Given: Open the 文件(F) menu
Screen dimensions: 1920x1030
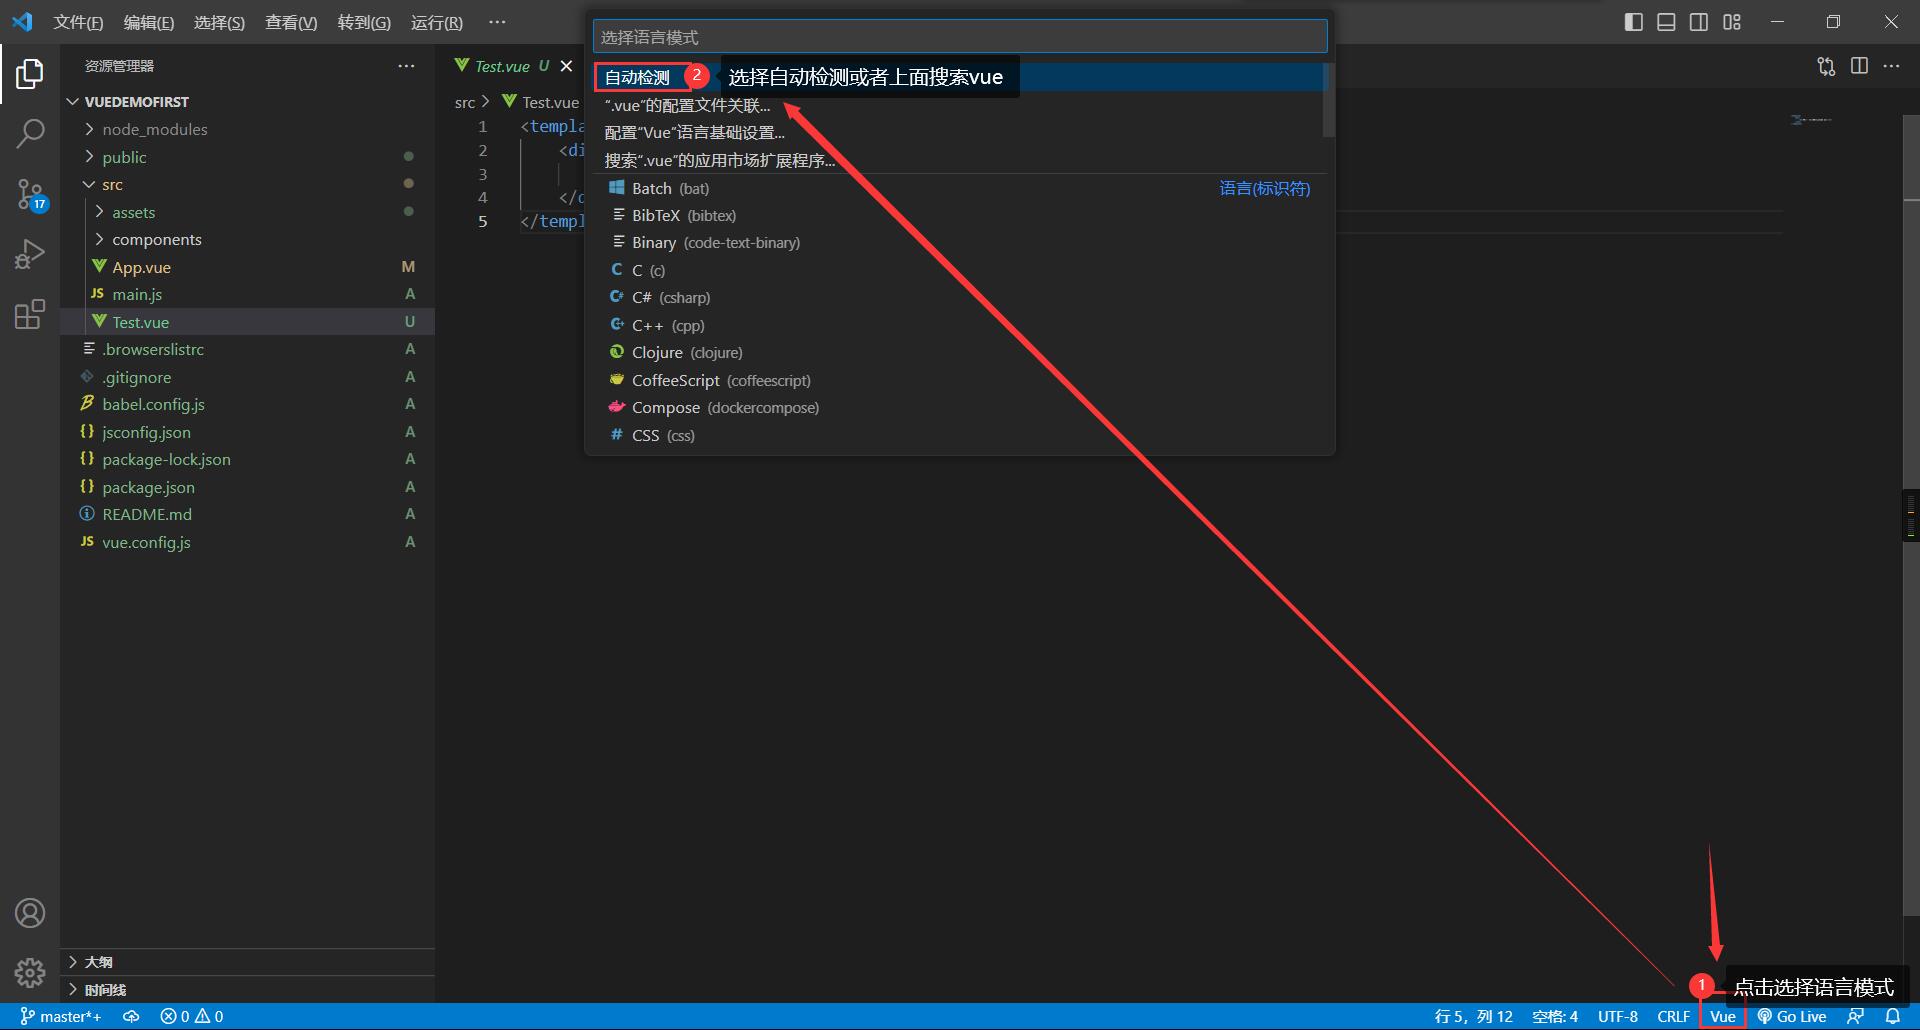Looking at the screenshot, I should (78, 22).
